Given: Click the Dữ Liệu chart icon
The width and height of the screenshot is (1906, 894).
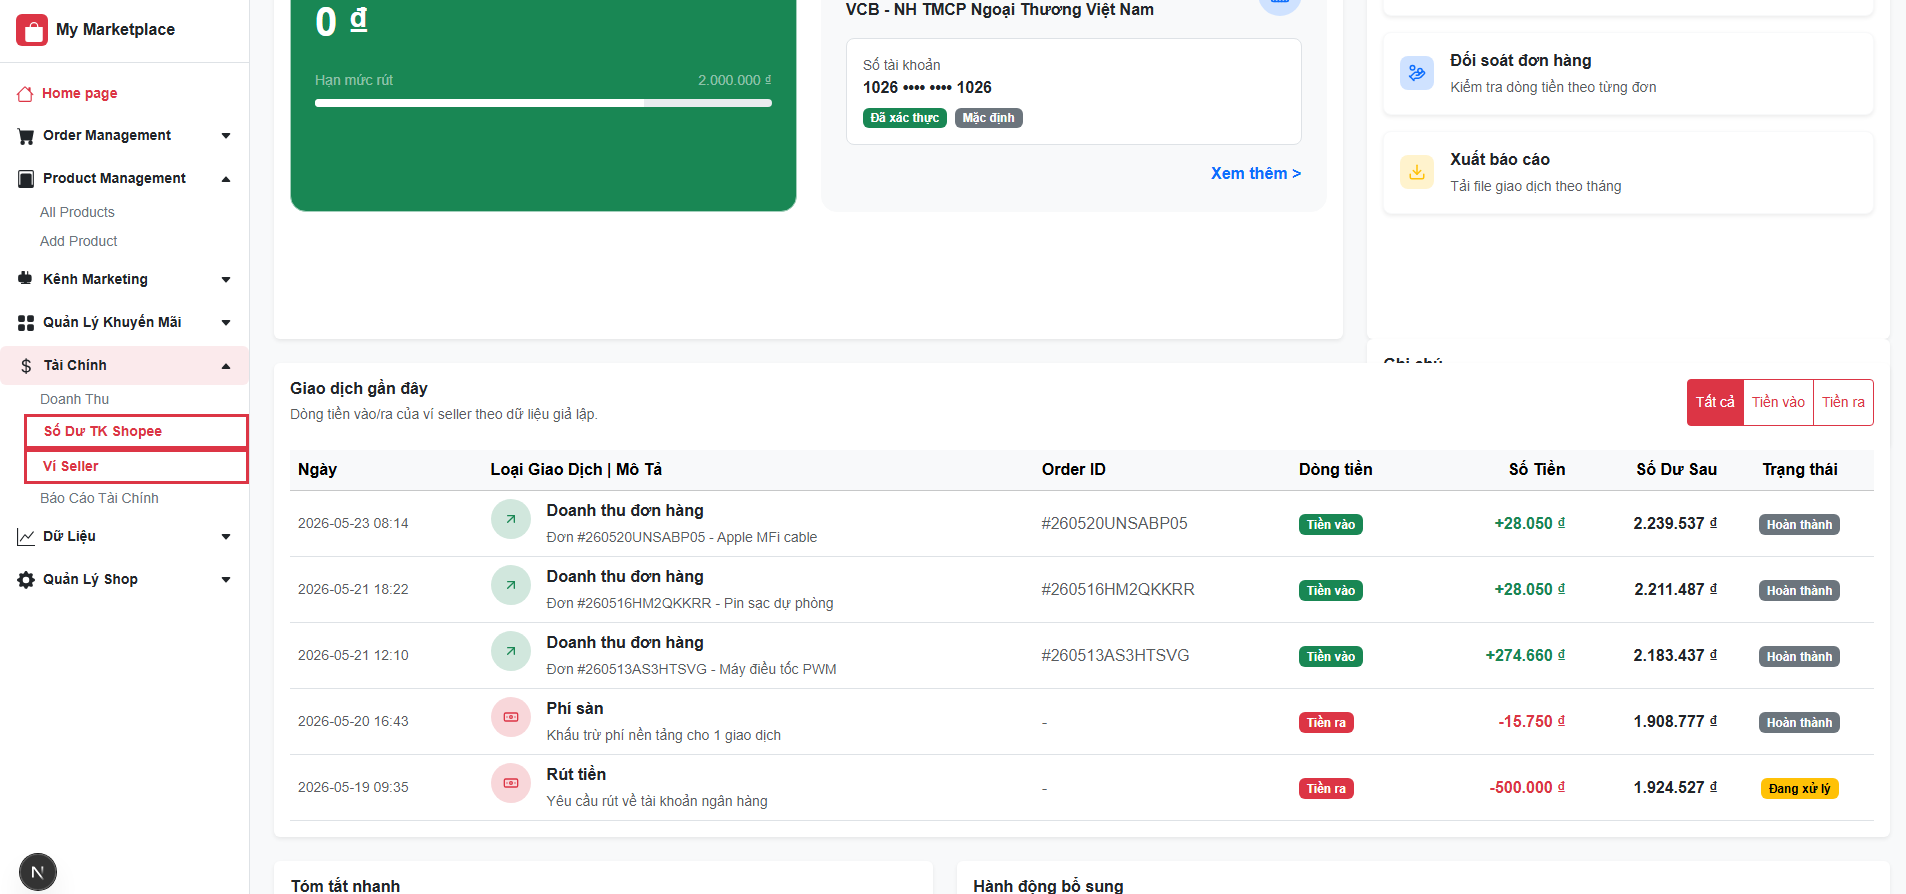Looking at the screenshot, I should point(26,537).
